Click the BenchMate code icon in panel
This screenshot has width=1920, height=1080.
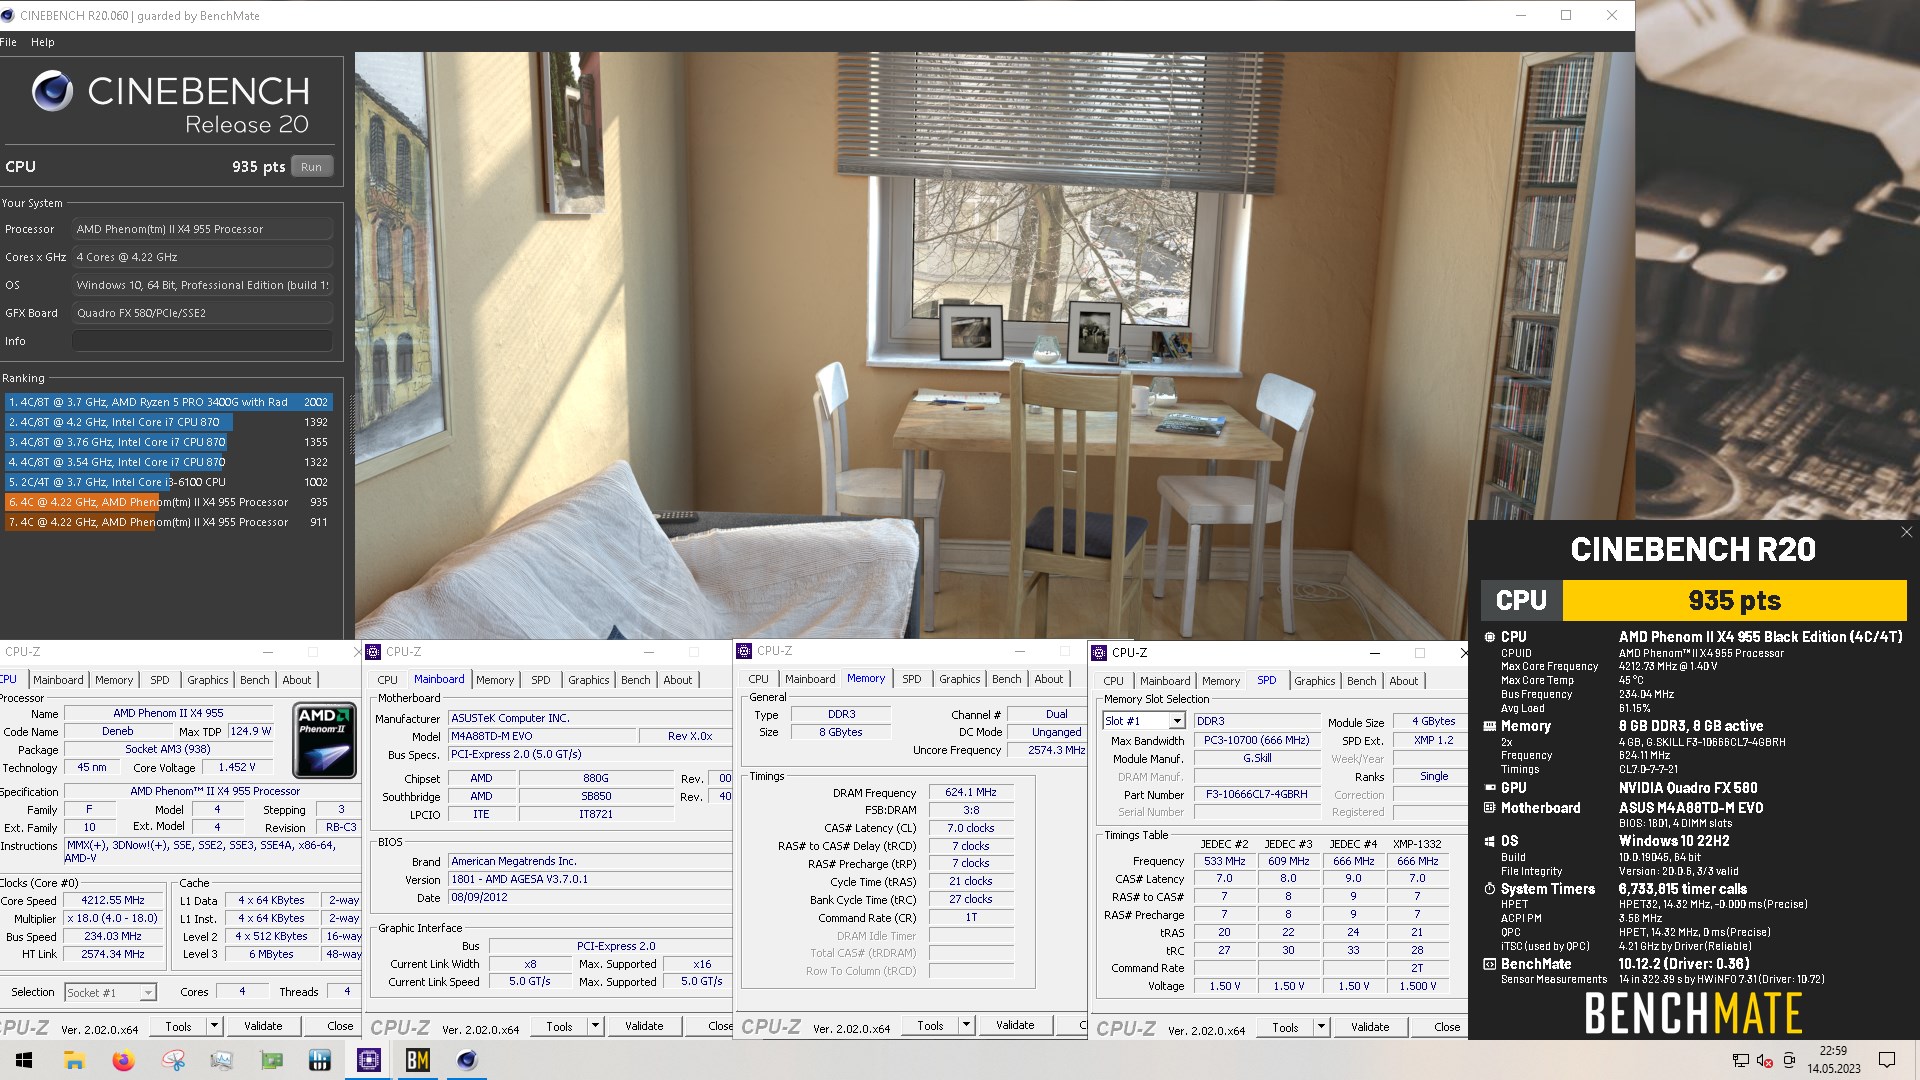[x=1490, y=964]
